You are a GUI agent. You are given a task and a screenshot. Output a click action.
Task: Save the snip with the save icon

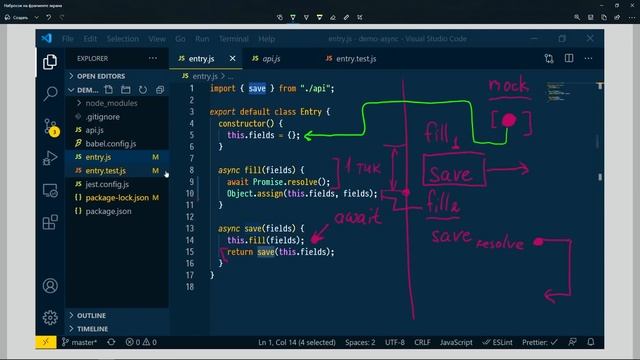(590, 17)
